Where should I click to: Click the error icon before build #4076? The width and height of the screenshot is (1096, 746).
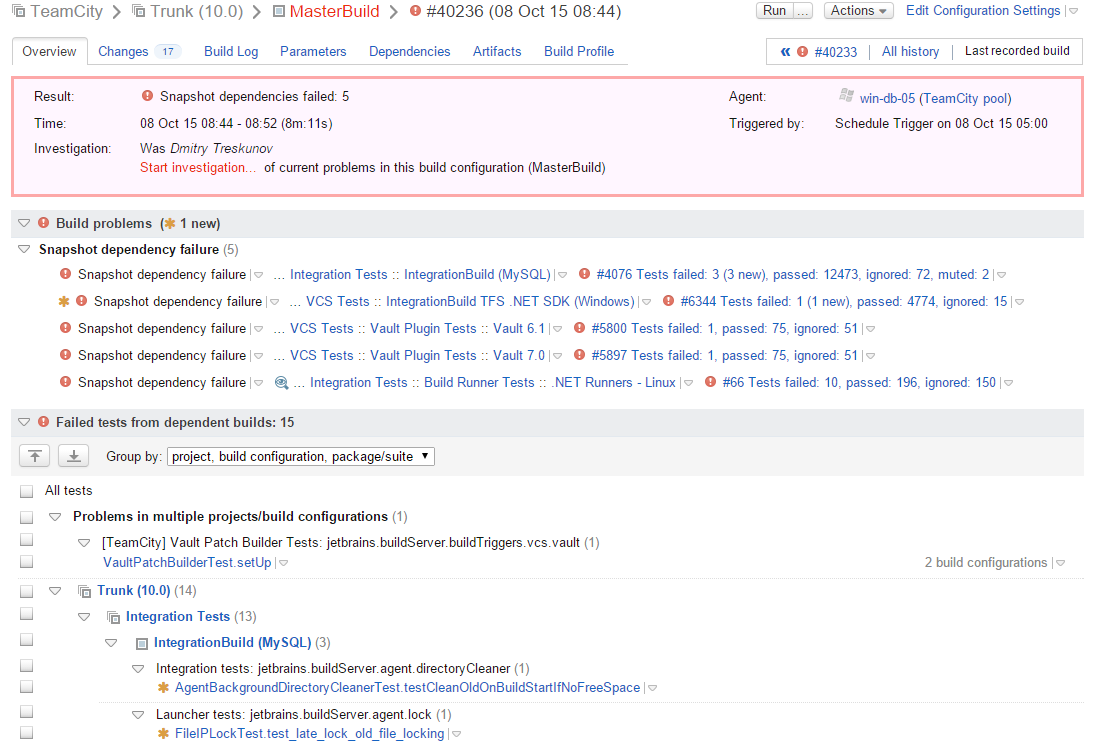[584, 274]
